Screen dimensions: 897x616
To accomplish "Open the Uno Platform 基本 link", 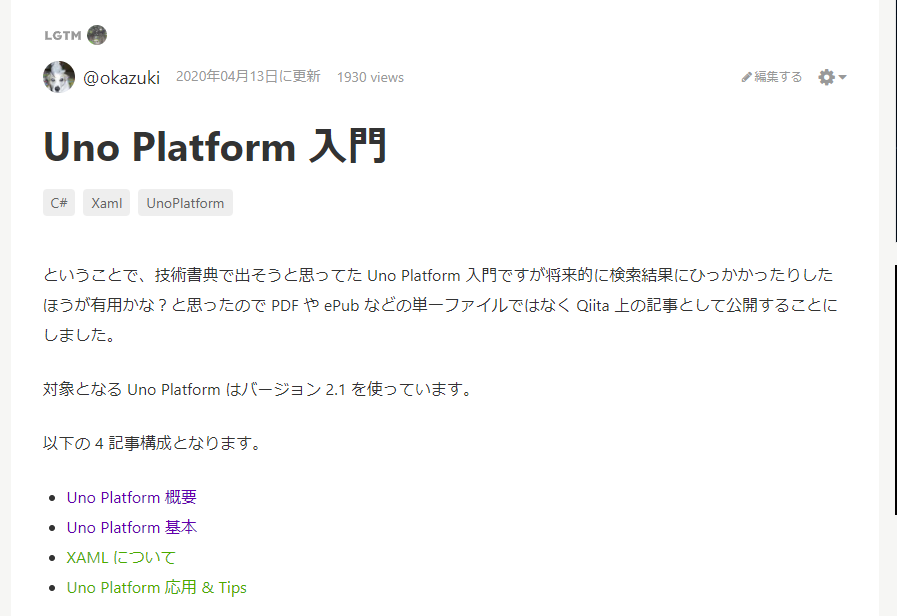I will coord(132,527).
